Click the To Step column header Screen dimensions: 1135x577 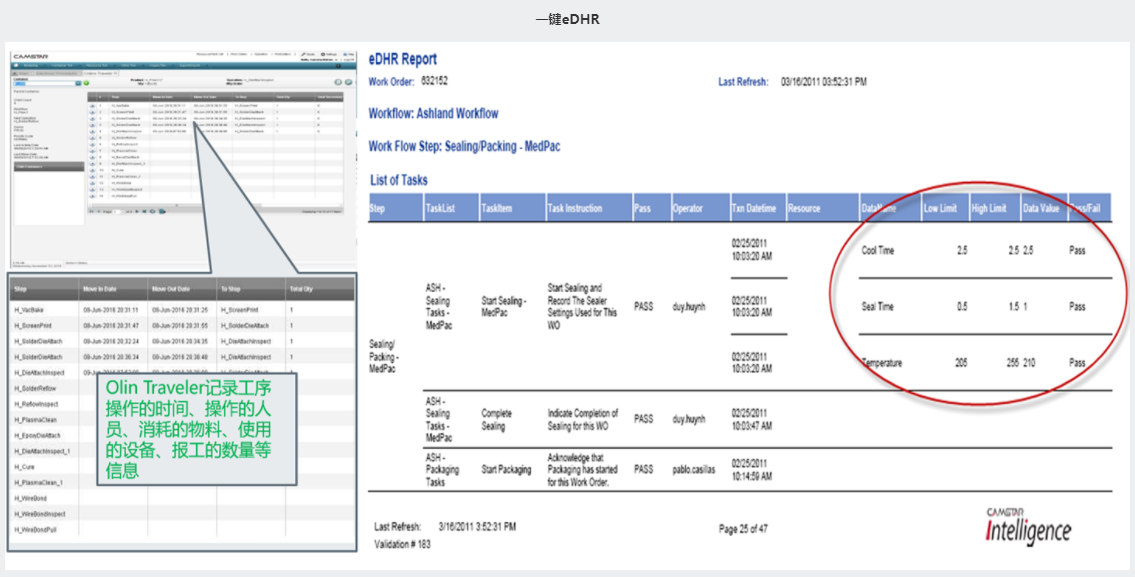pos(250,289)
